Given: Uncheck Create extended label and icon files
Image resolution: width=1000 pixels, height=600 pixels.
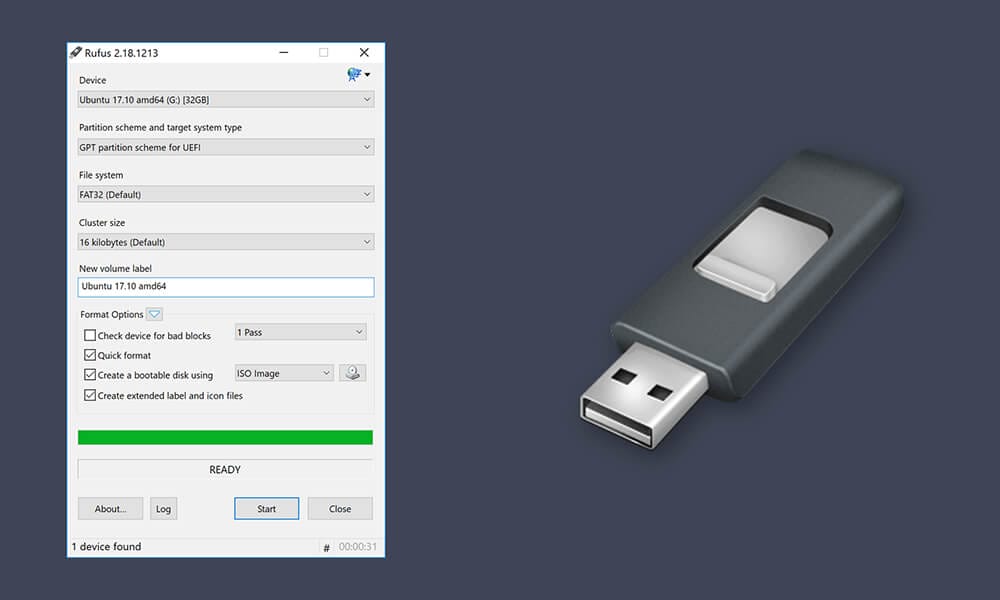Looking at the screenshot, I should pyautogui.click(x=89, y=395).
